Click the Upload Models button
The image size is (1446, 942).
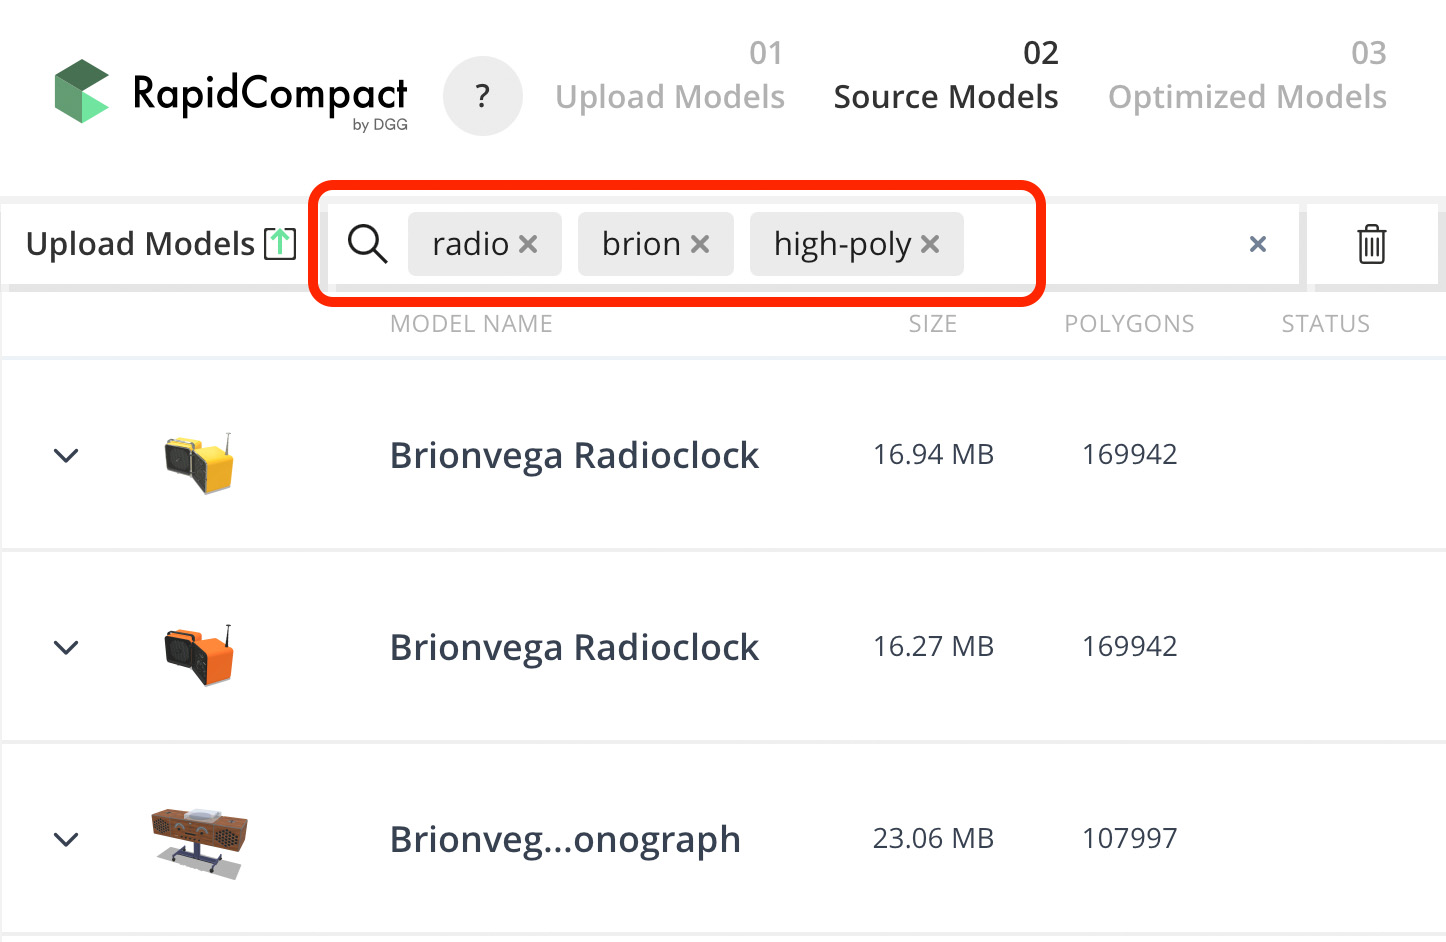point(161,244)
